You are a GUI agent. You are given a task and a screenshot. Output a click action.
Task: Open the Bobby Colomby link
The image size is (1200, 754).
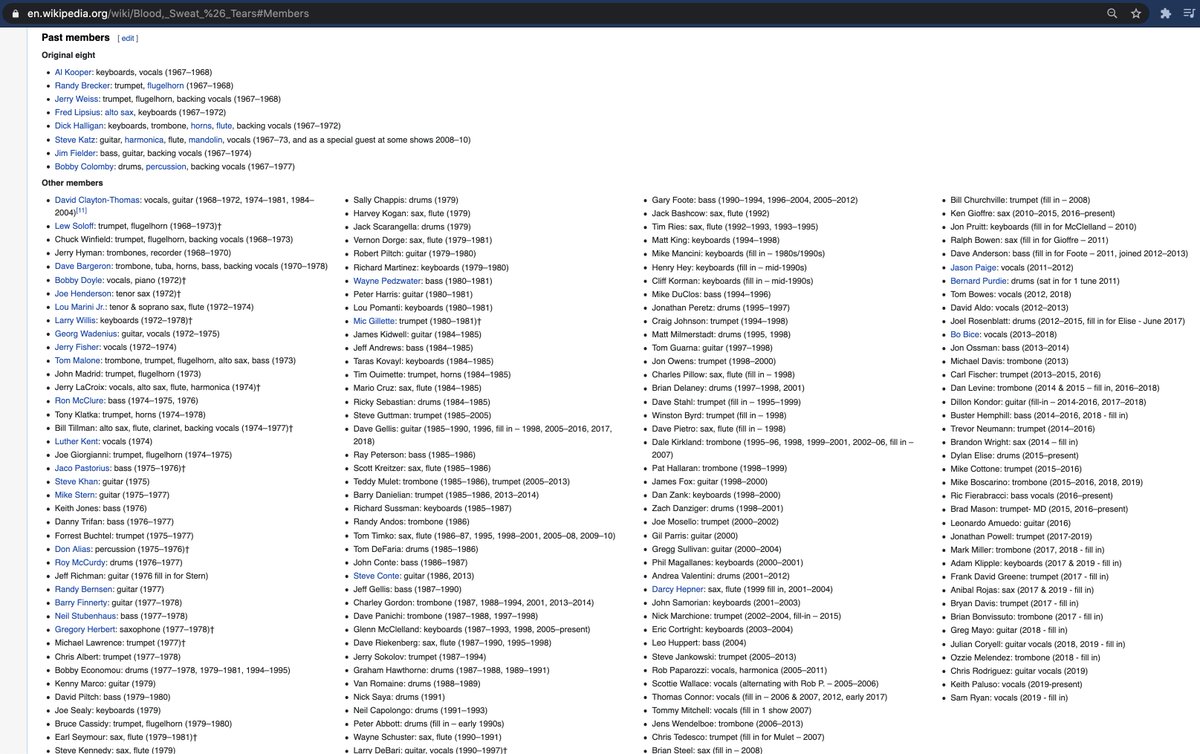click(85, 167)
